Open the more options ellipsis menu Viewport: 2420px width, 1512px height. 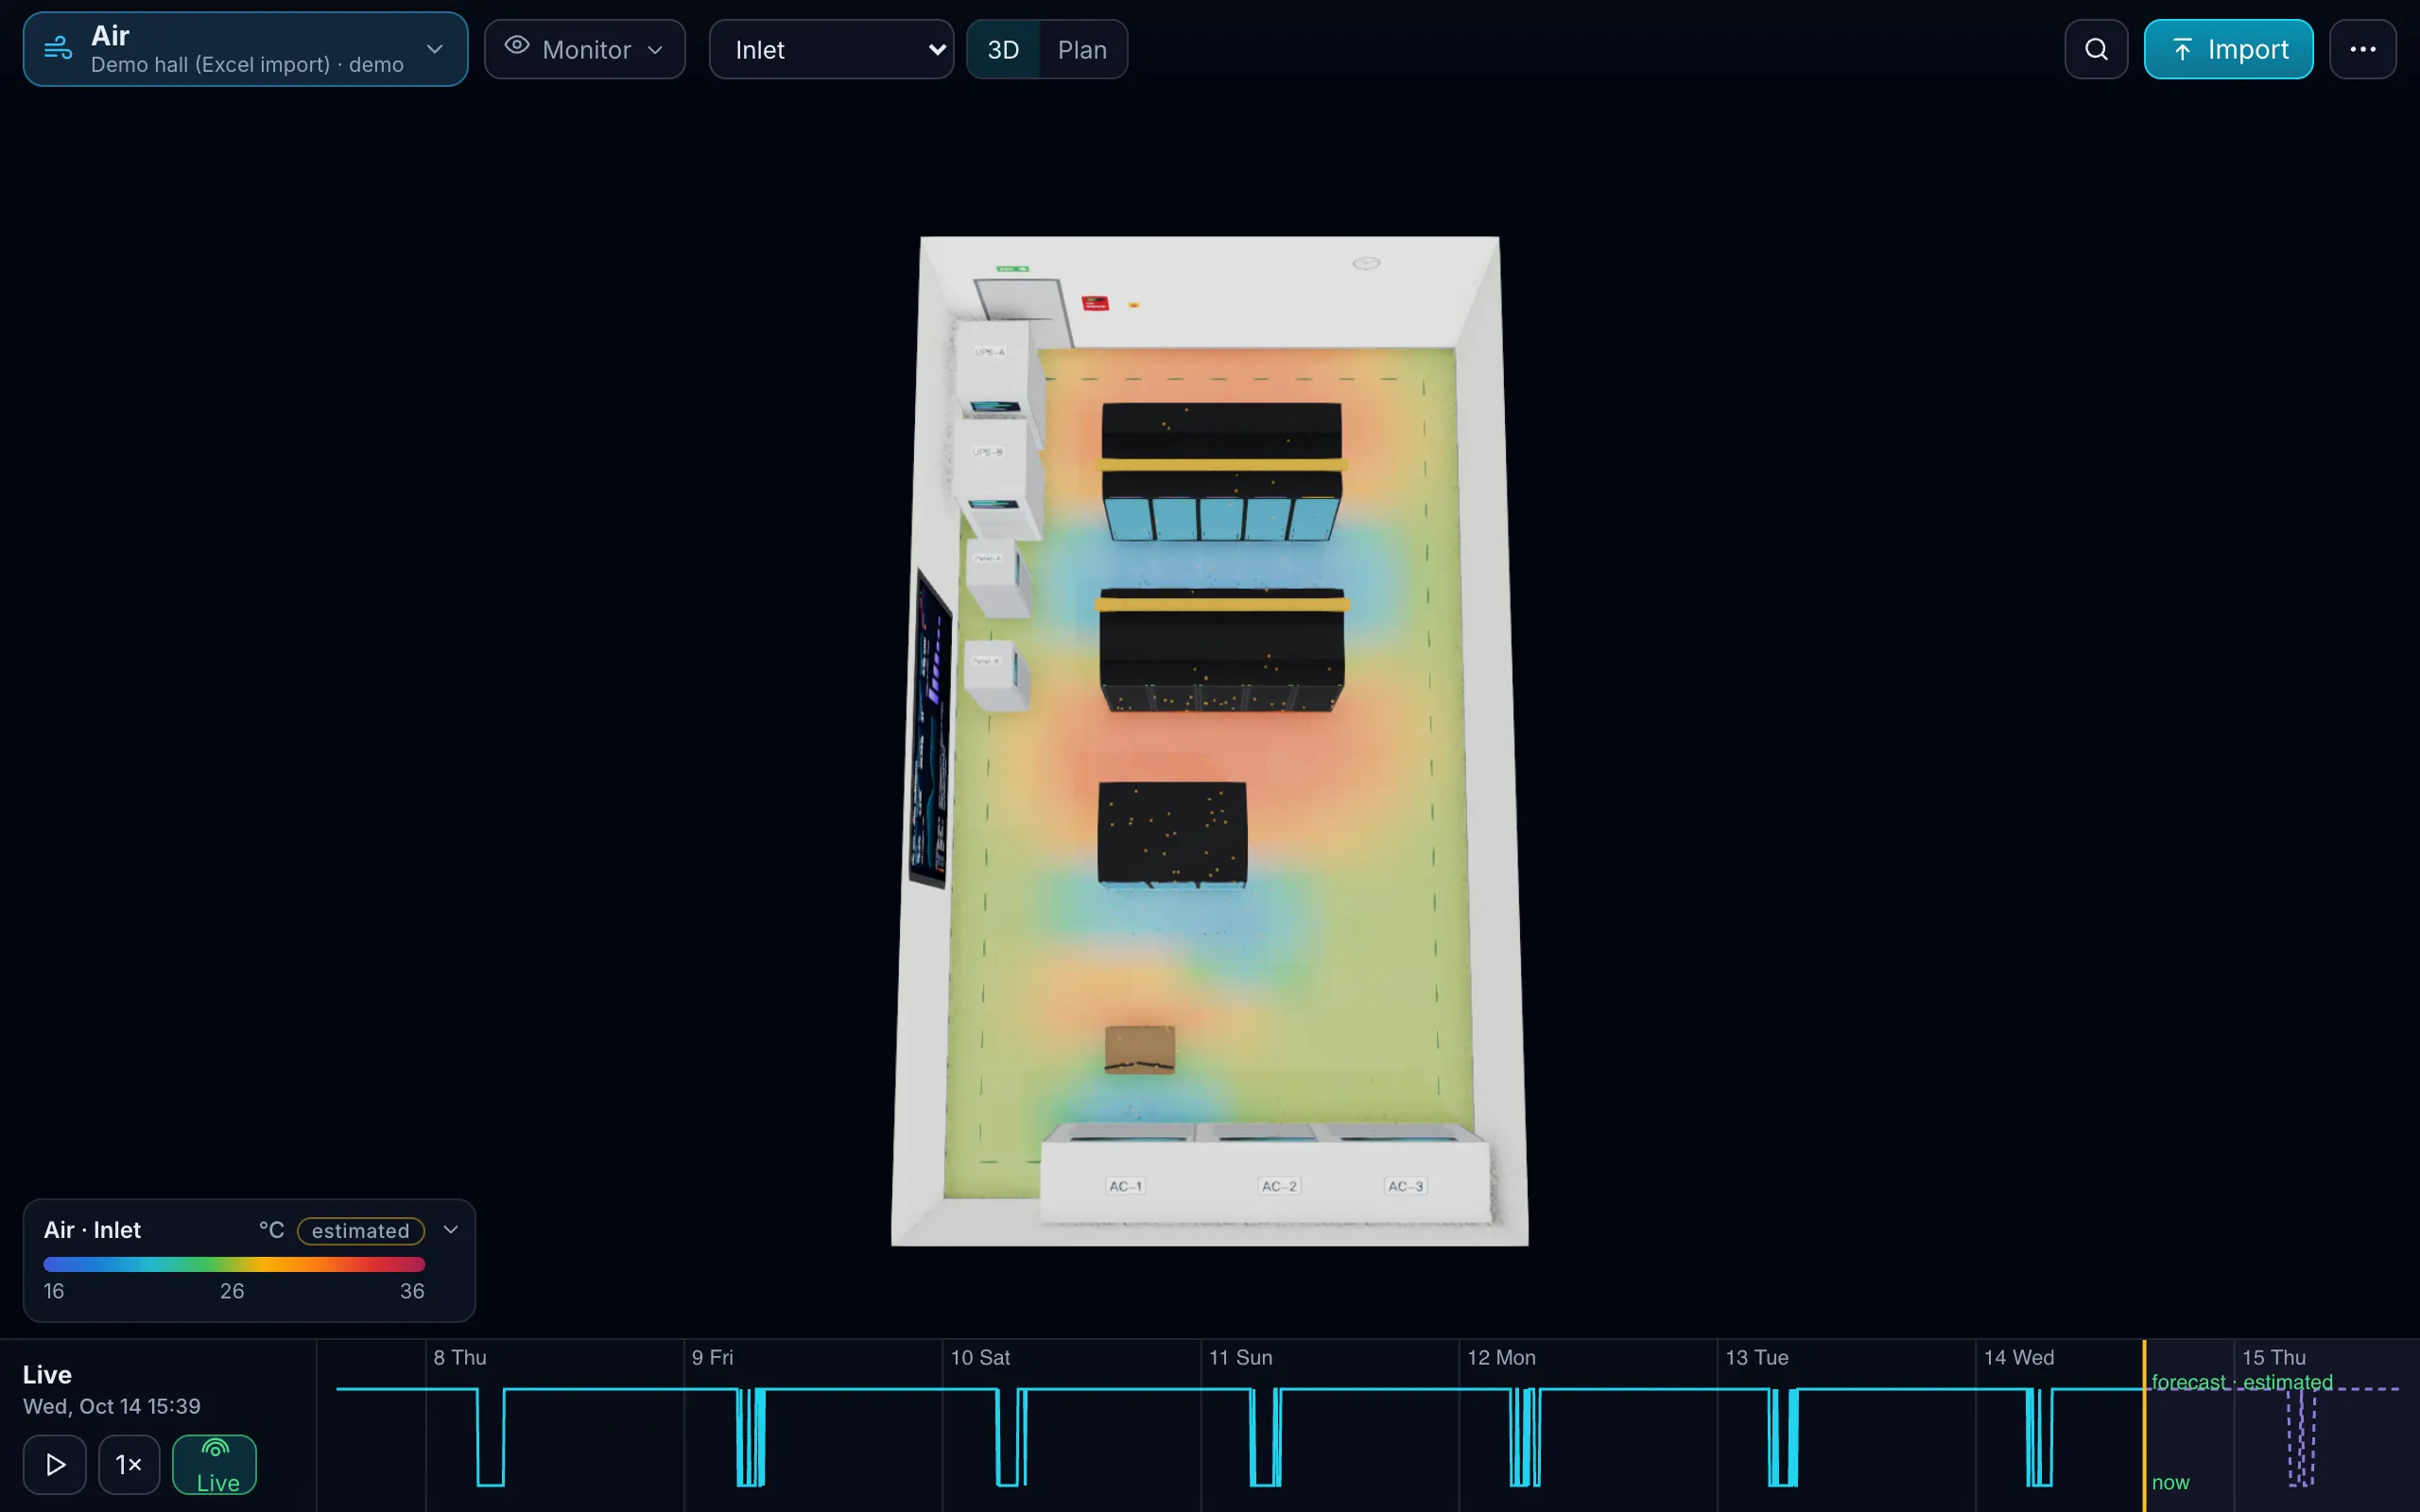point(2362,49)
